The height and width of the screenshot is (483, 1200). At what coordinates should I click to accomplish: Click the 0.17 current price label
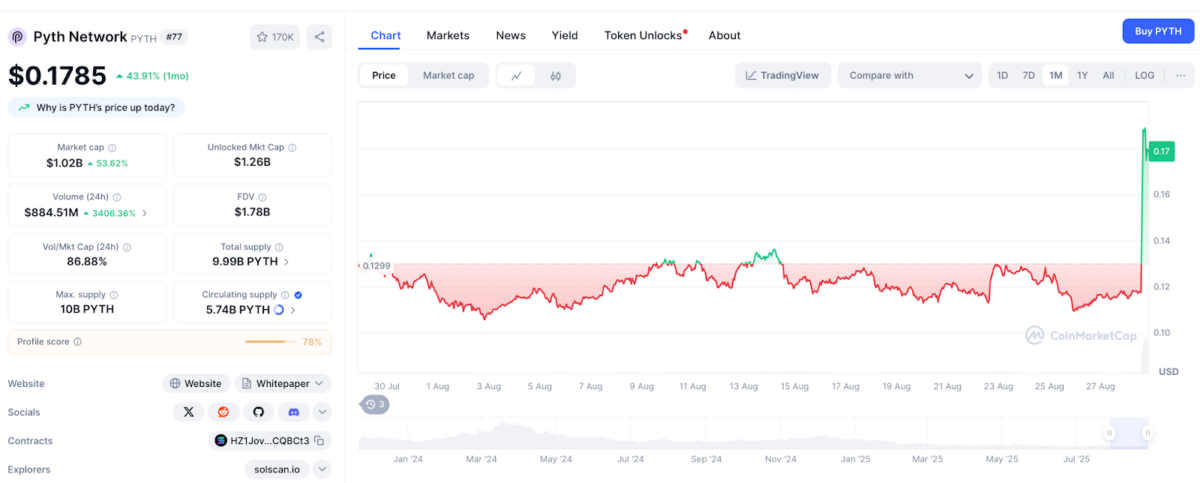pyautogui.click(x=1161, y=151)
